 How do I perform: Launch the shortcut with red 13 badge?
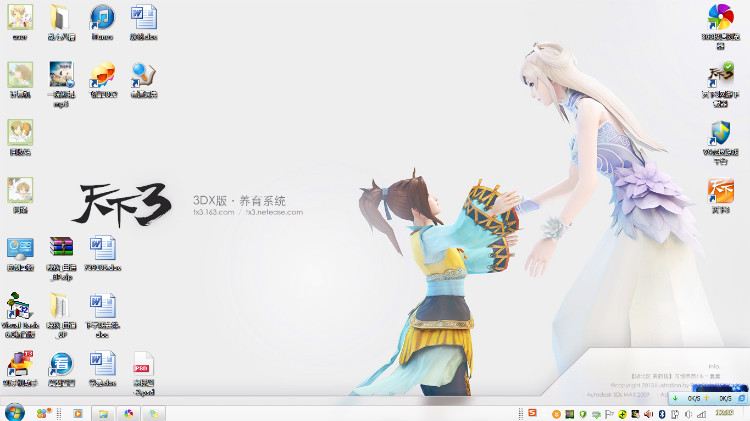pyautogui.click(x=20, y=368)
